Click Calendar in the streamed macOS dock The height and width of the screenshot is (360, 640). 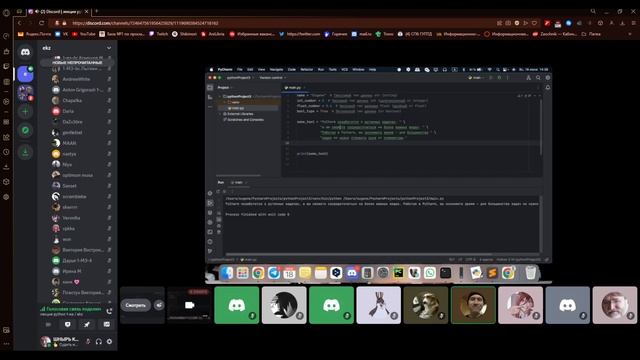click(289, 273)
